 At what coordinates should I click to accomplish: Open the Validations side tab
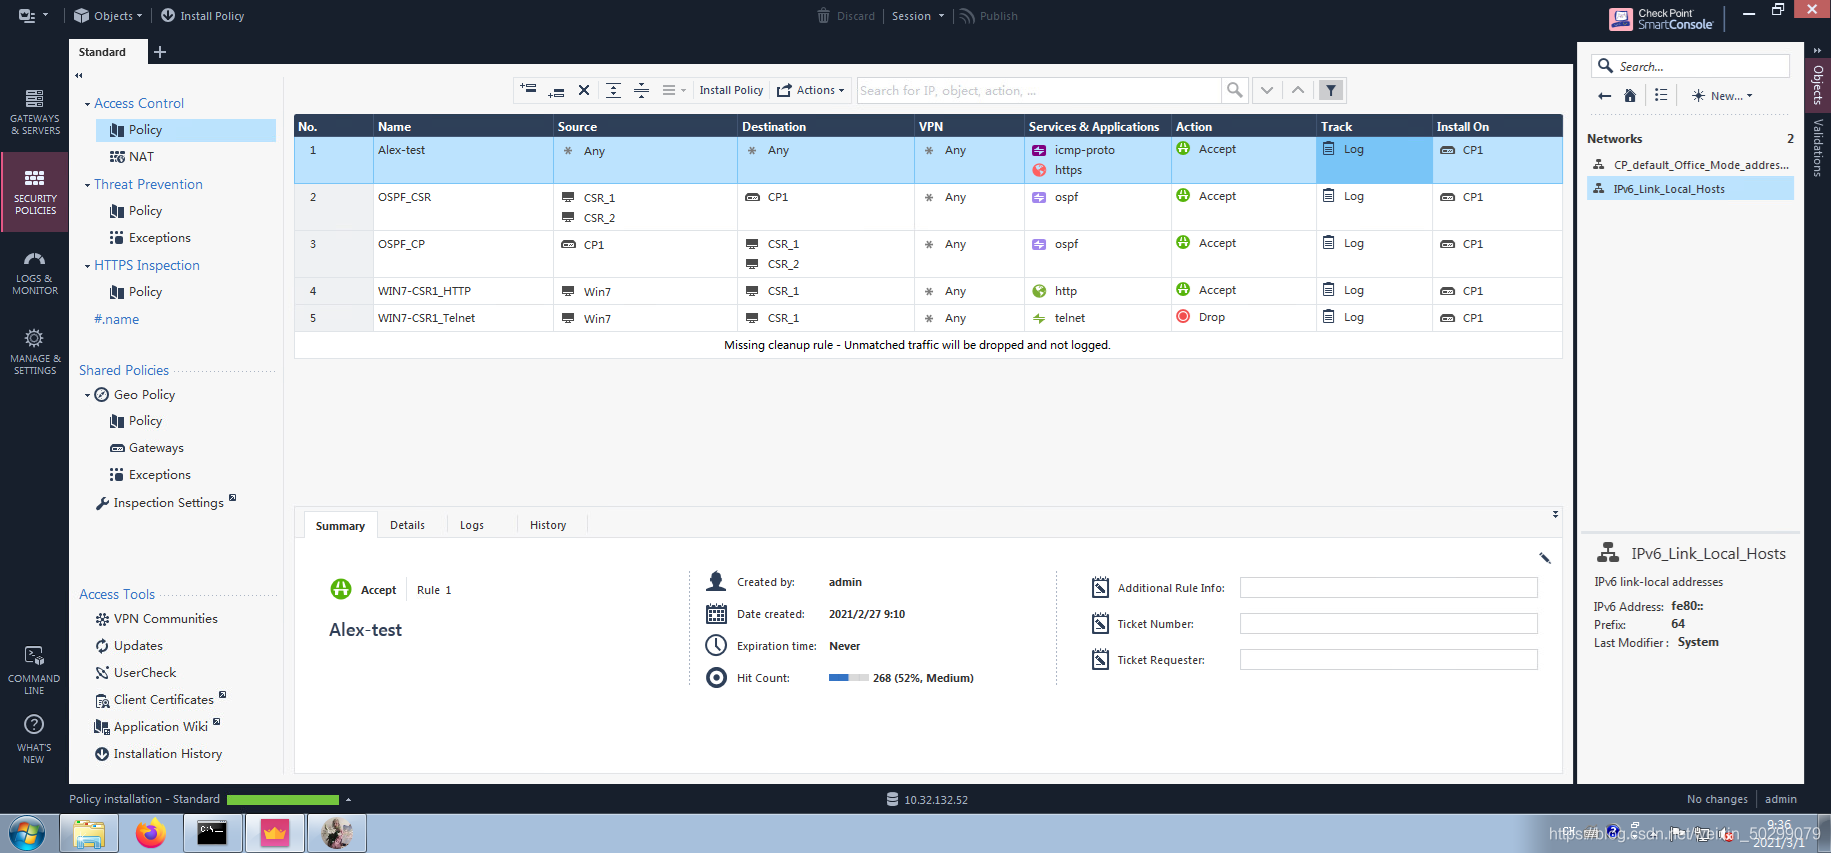point(1818,148)
